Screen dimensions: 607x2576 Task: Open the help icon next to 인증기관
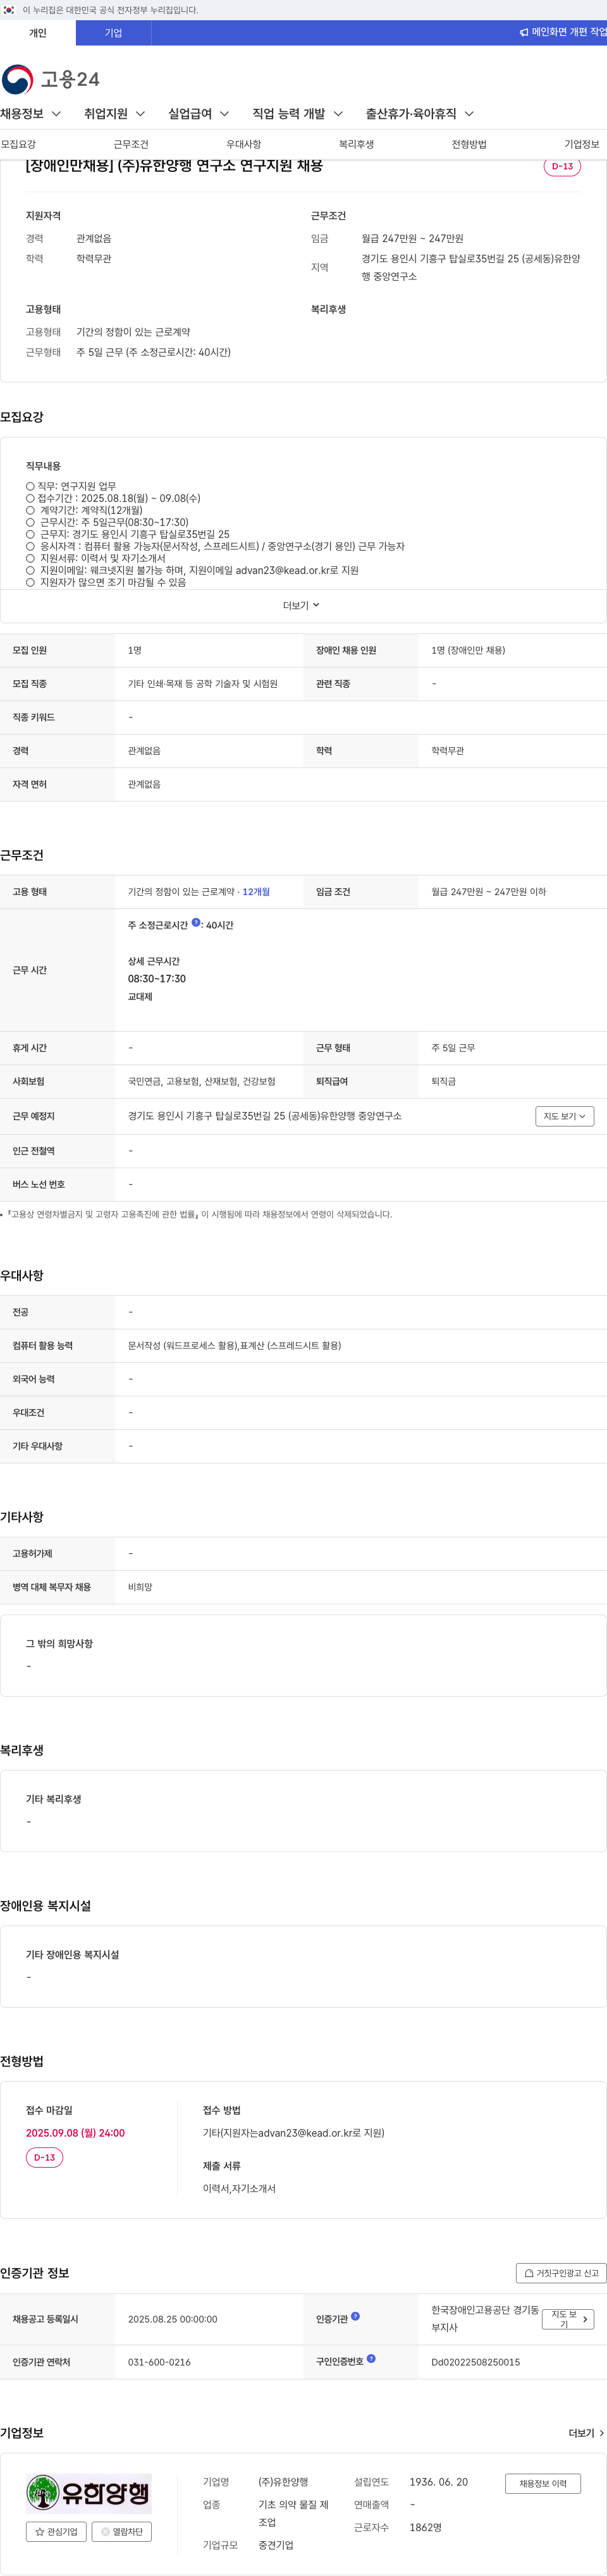[x=355, y=2317]
